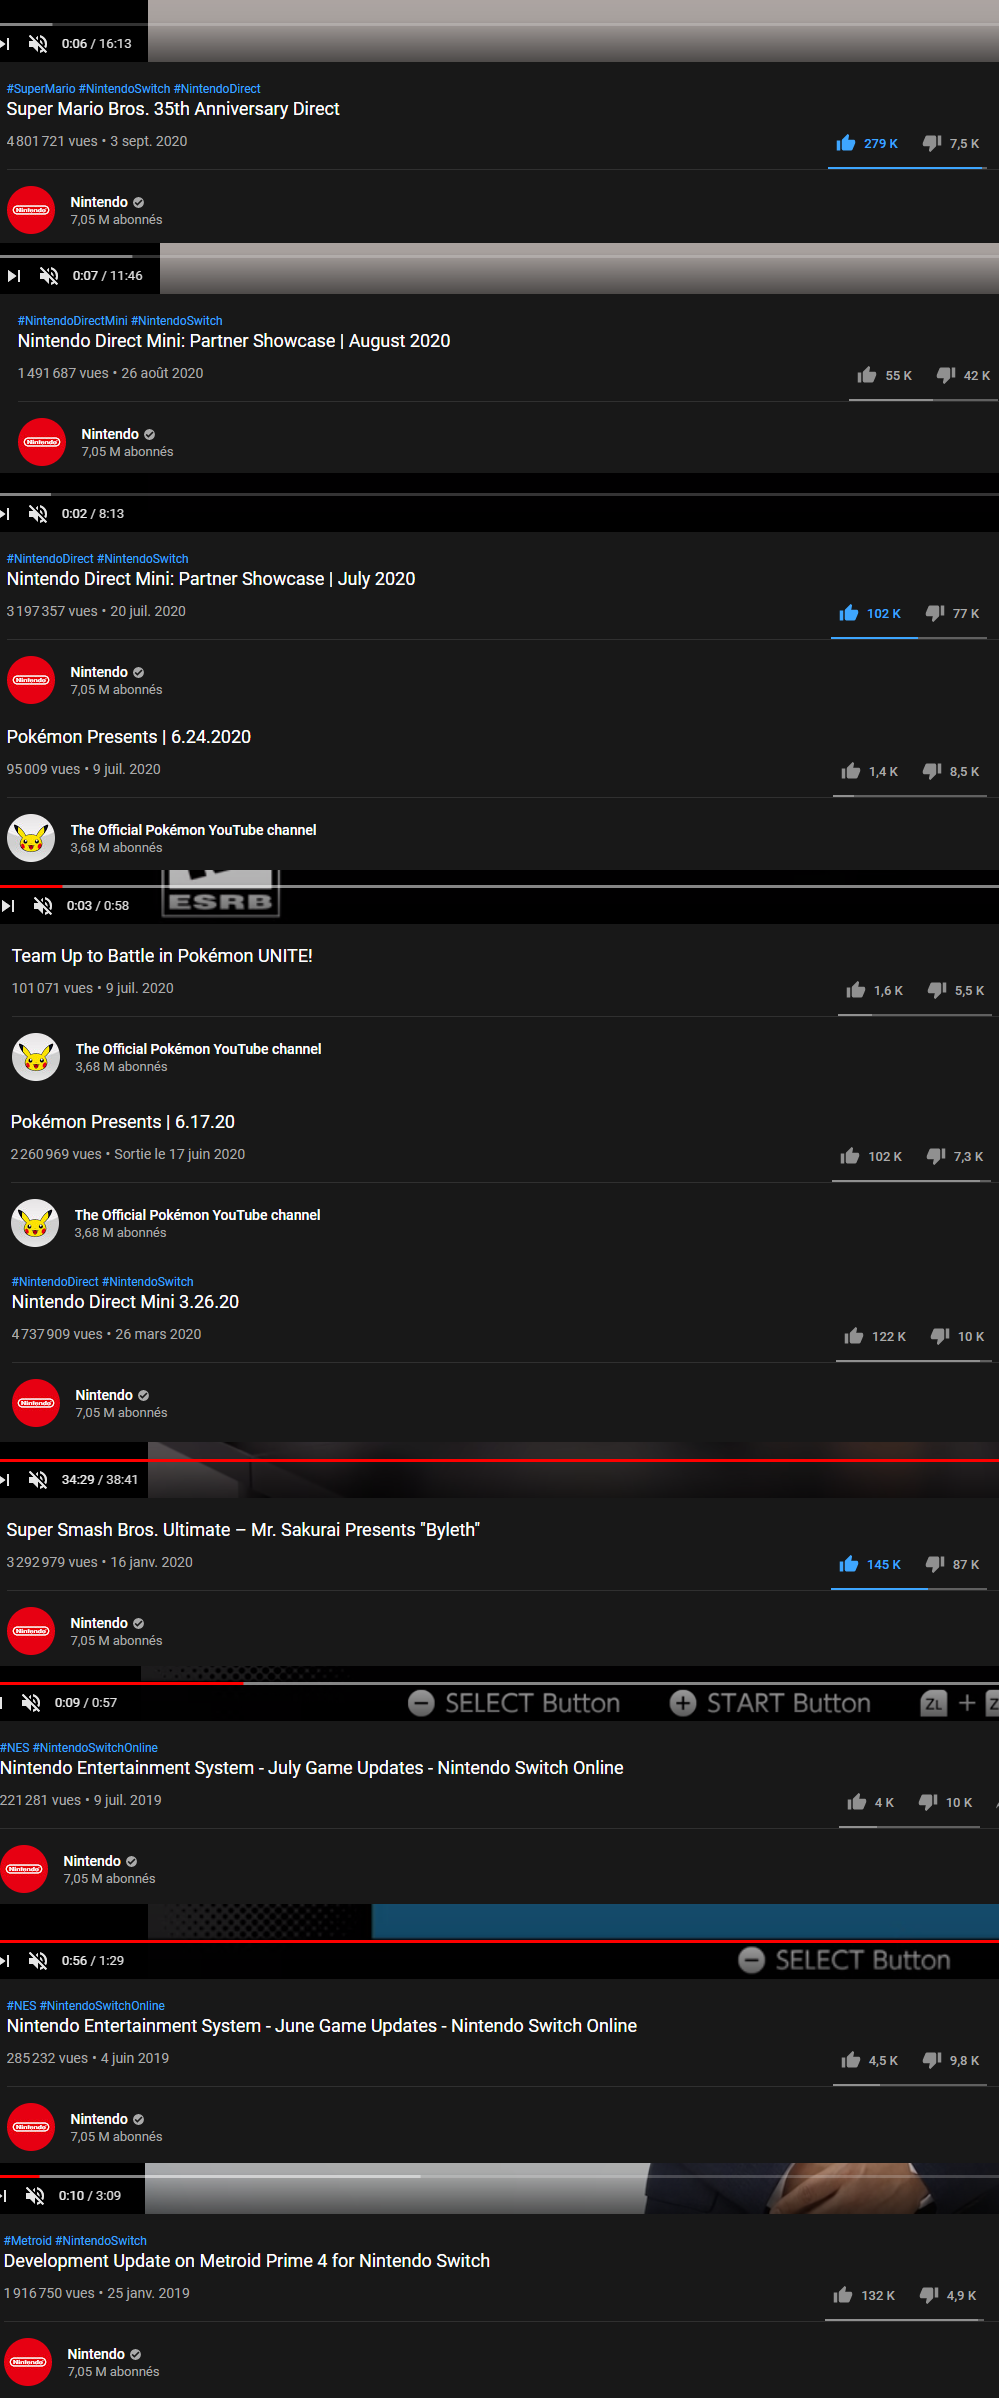
Task: Unmute the video at 0:06 / 16:13
Action: click(38, 44)
